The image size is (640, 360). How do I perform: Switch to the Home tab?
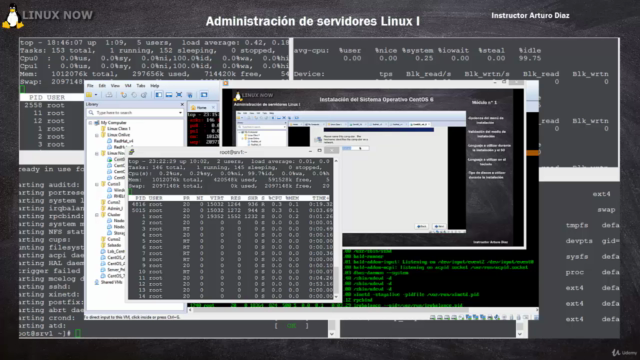(202, 107)
